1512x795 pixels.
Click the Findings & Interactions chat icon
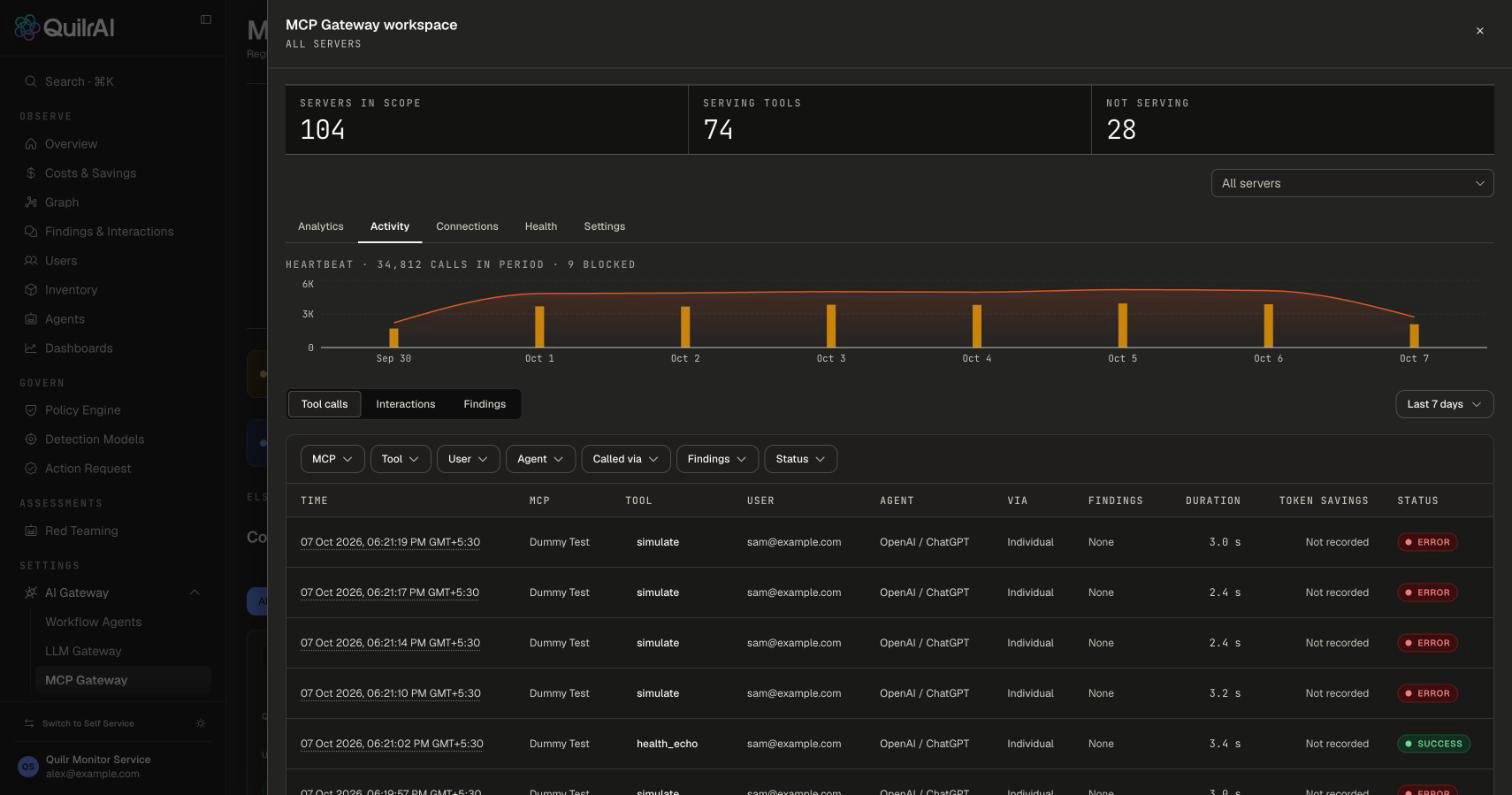(x=31, y=231)
